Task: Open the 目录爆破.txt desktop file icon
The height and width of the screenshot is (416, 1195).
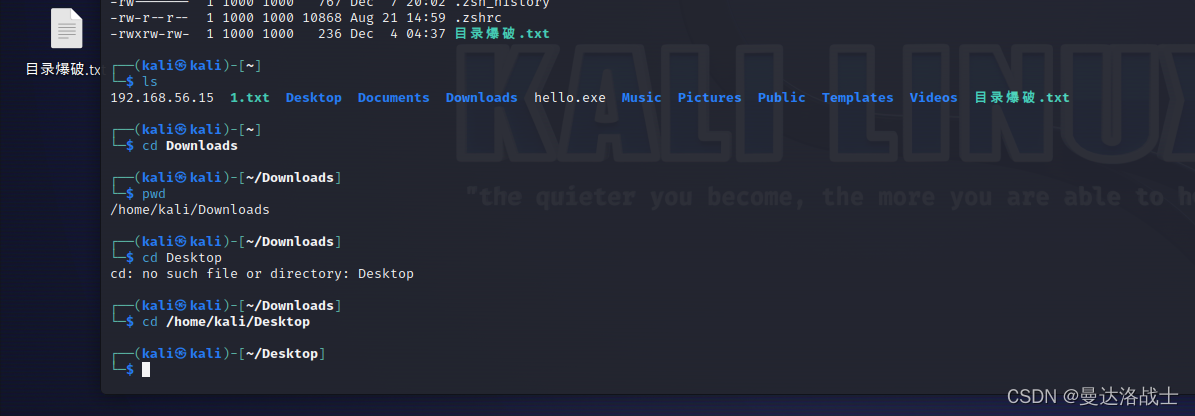Action: coord(66,29)
